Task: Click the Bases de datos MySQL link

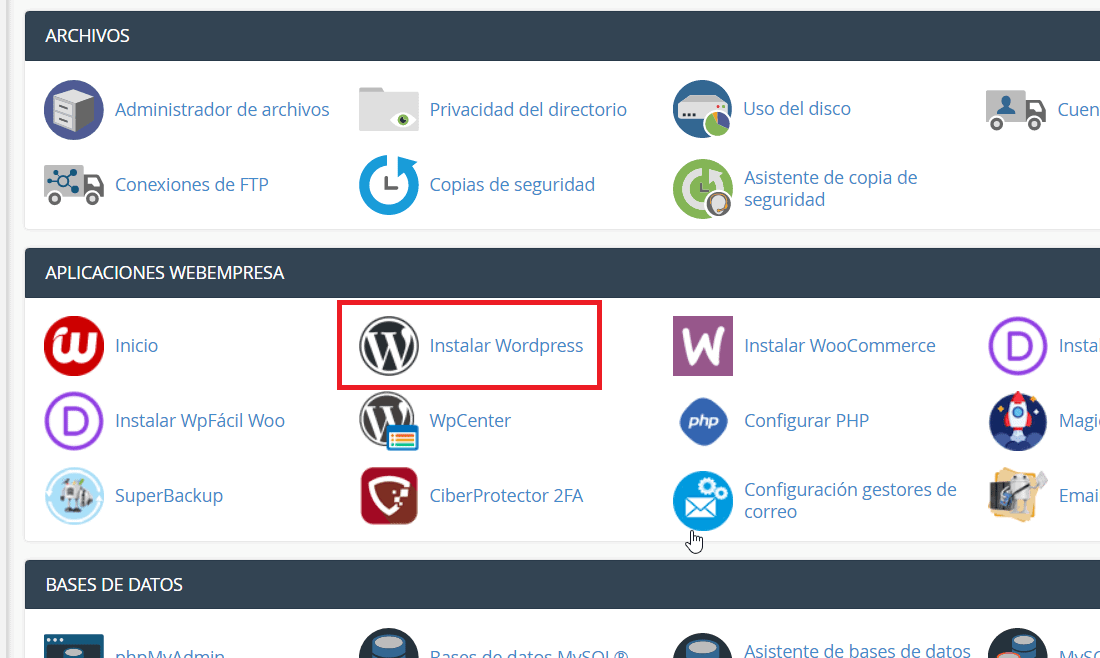Action: (530, 653)
